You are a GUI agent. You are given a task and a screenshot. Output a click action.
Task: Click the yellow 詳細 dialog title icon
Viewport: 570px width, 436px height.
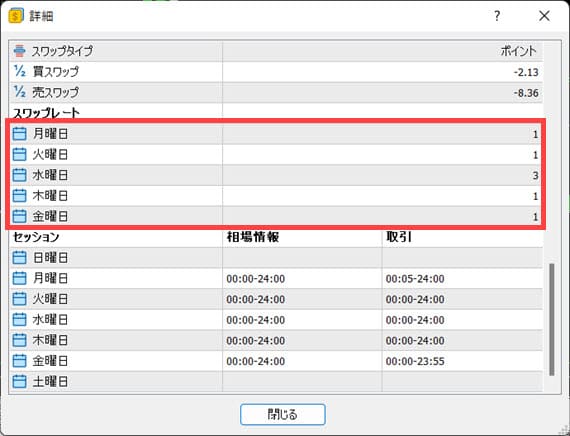coord(16,16)
